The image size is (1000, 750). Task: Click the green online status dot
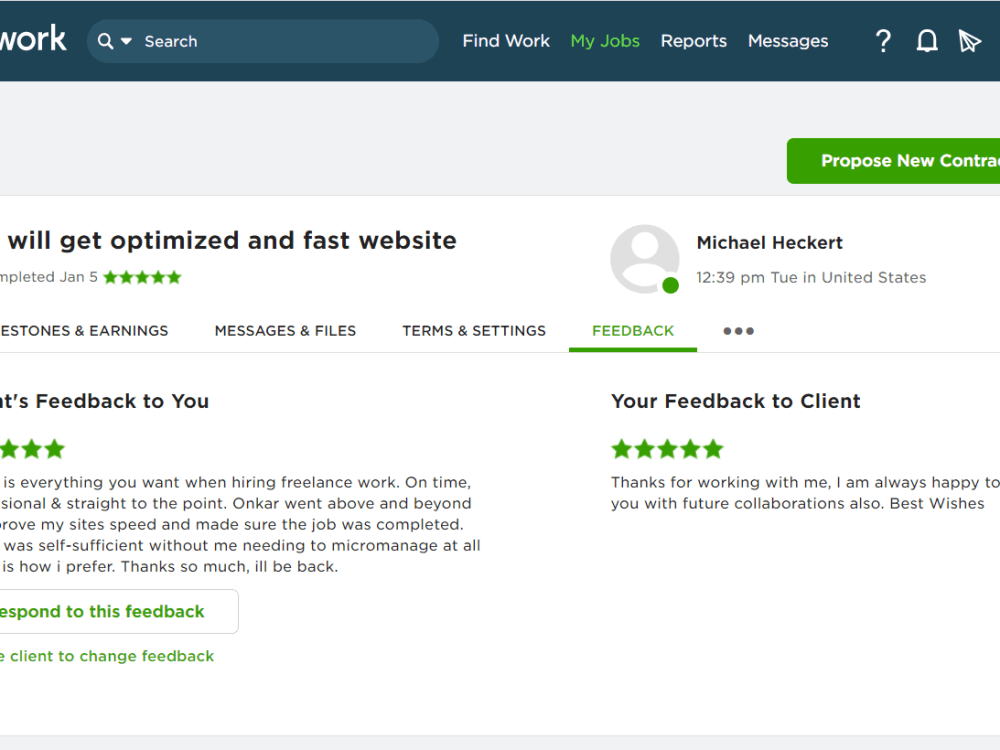670,285
